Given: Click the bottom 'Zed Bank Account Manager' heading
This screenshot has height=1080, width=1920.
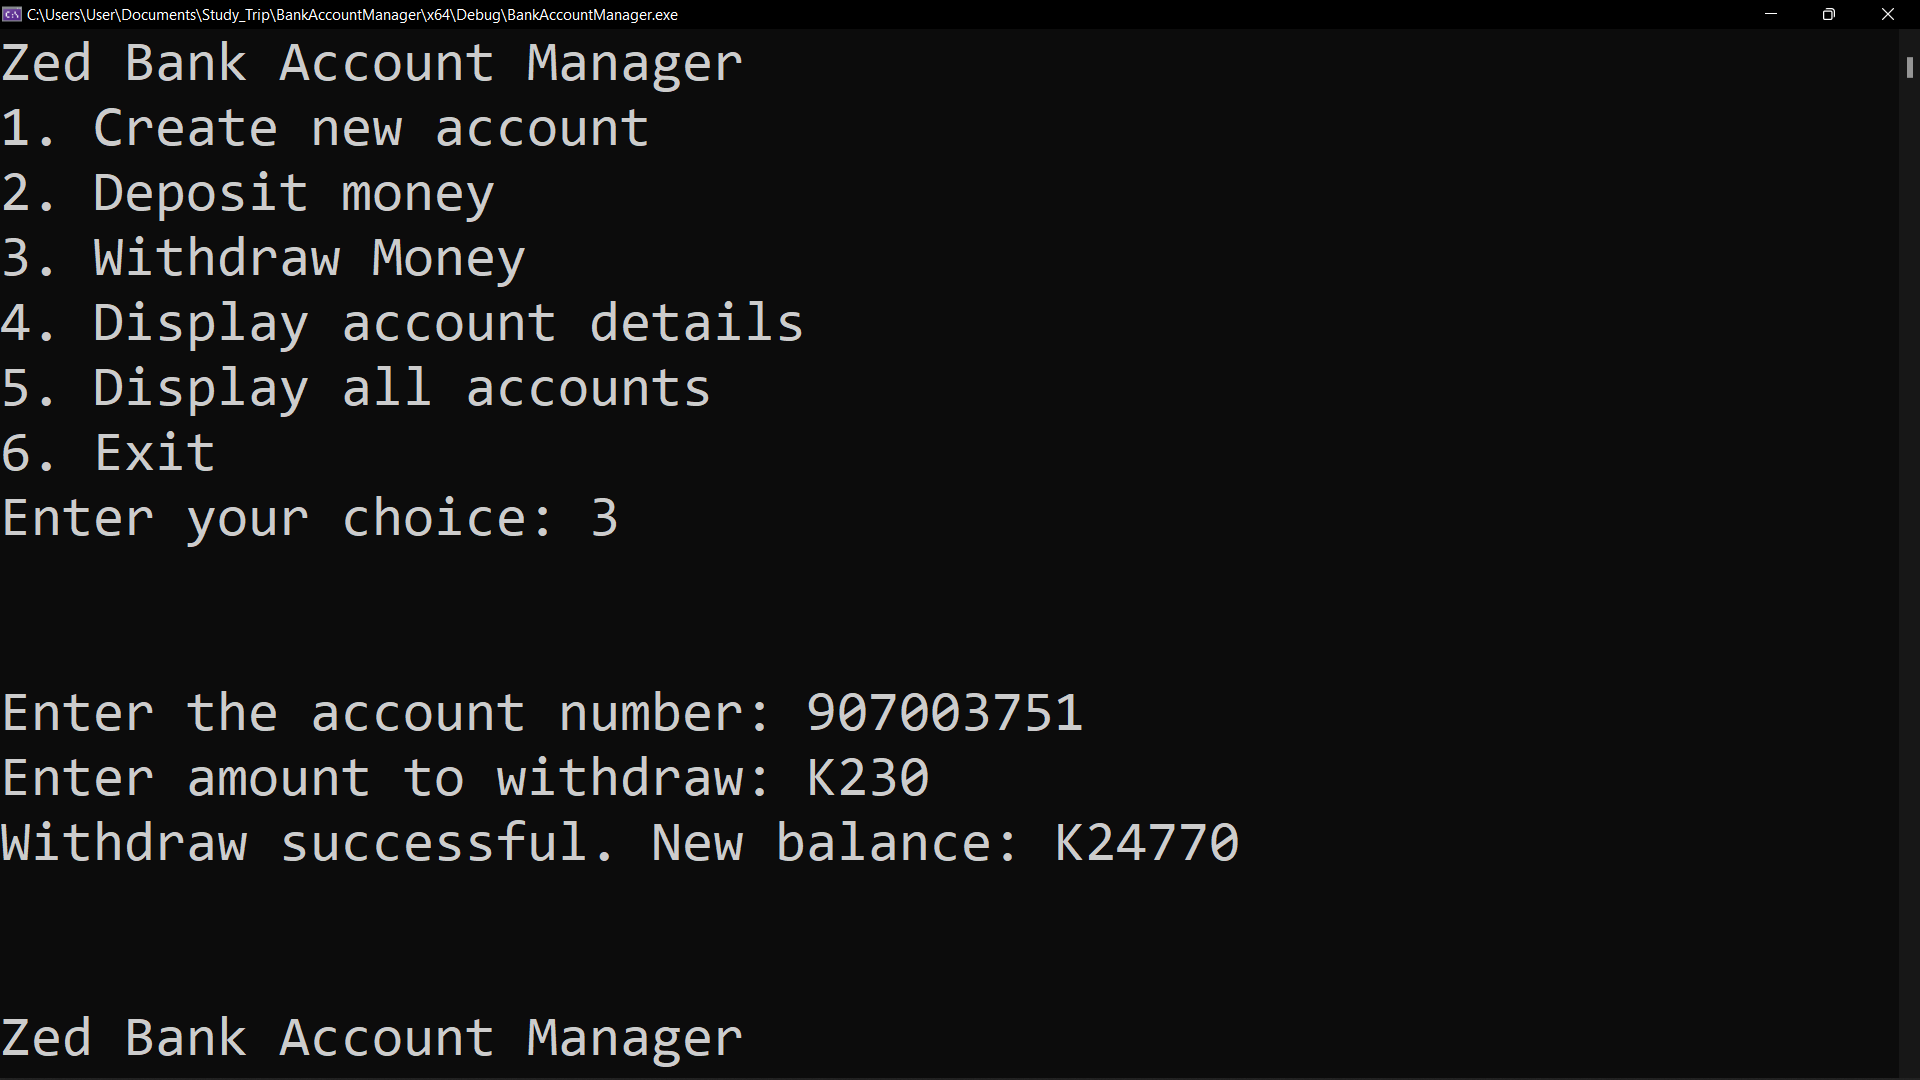Looking at the screenshot, I should [372, 1038].
